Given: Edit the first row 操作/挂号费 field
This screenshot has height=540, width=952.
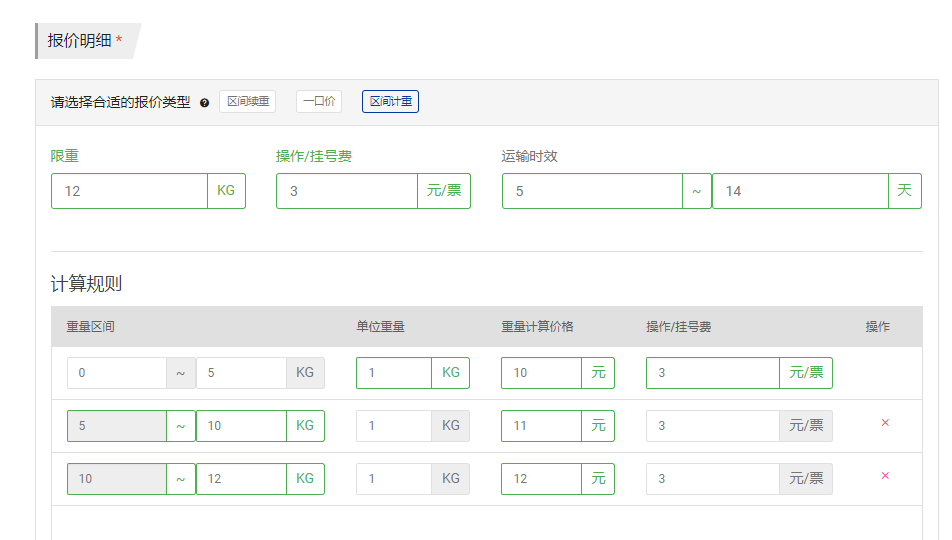Looking at the screenshot, I should (x=713, y=373).
